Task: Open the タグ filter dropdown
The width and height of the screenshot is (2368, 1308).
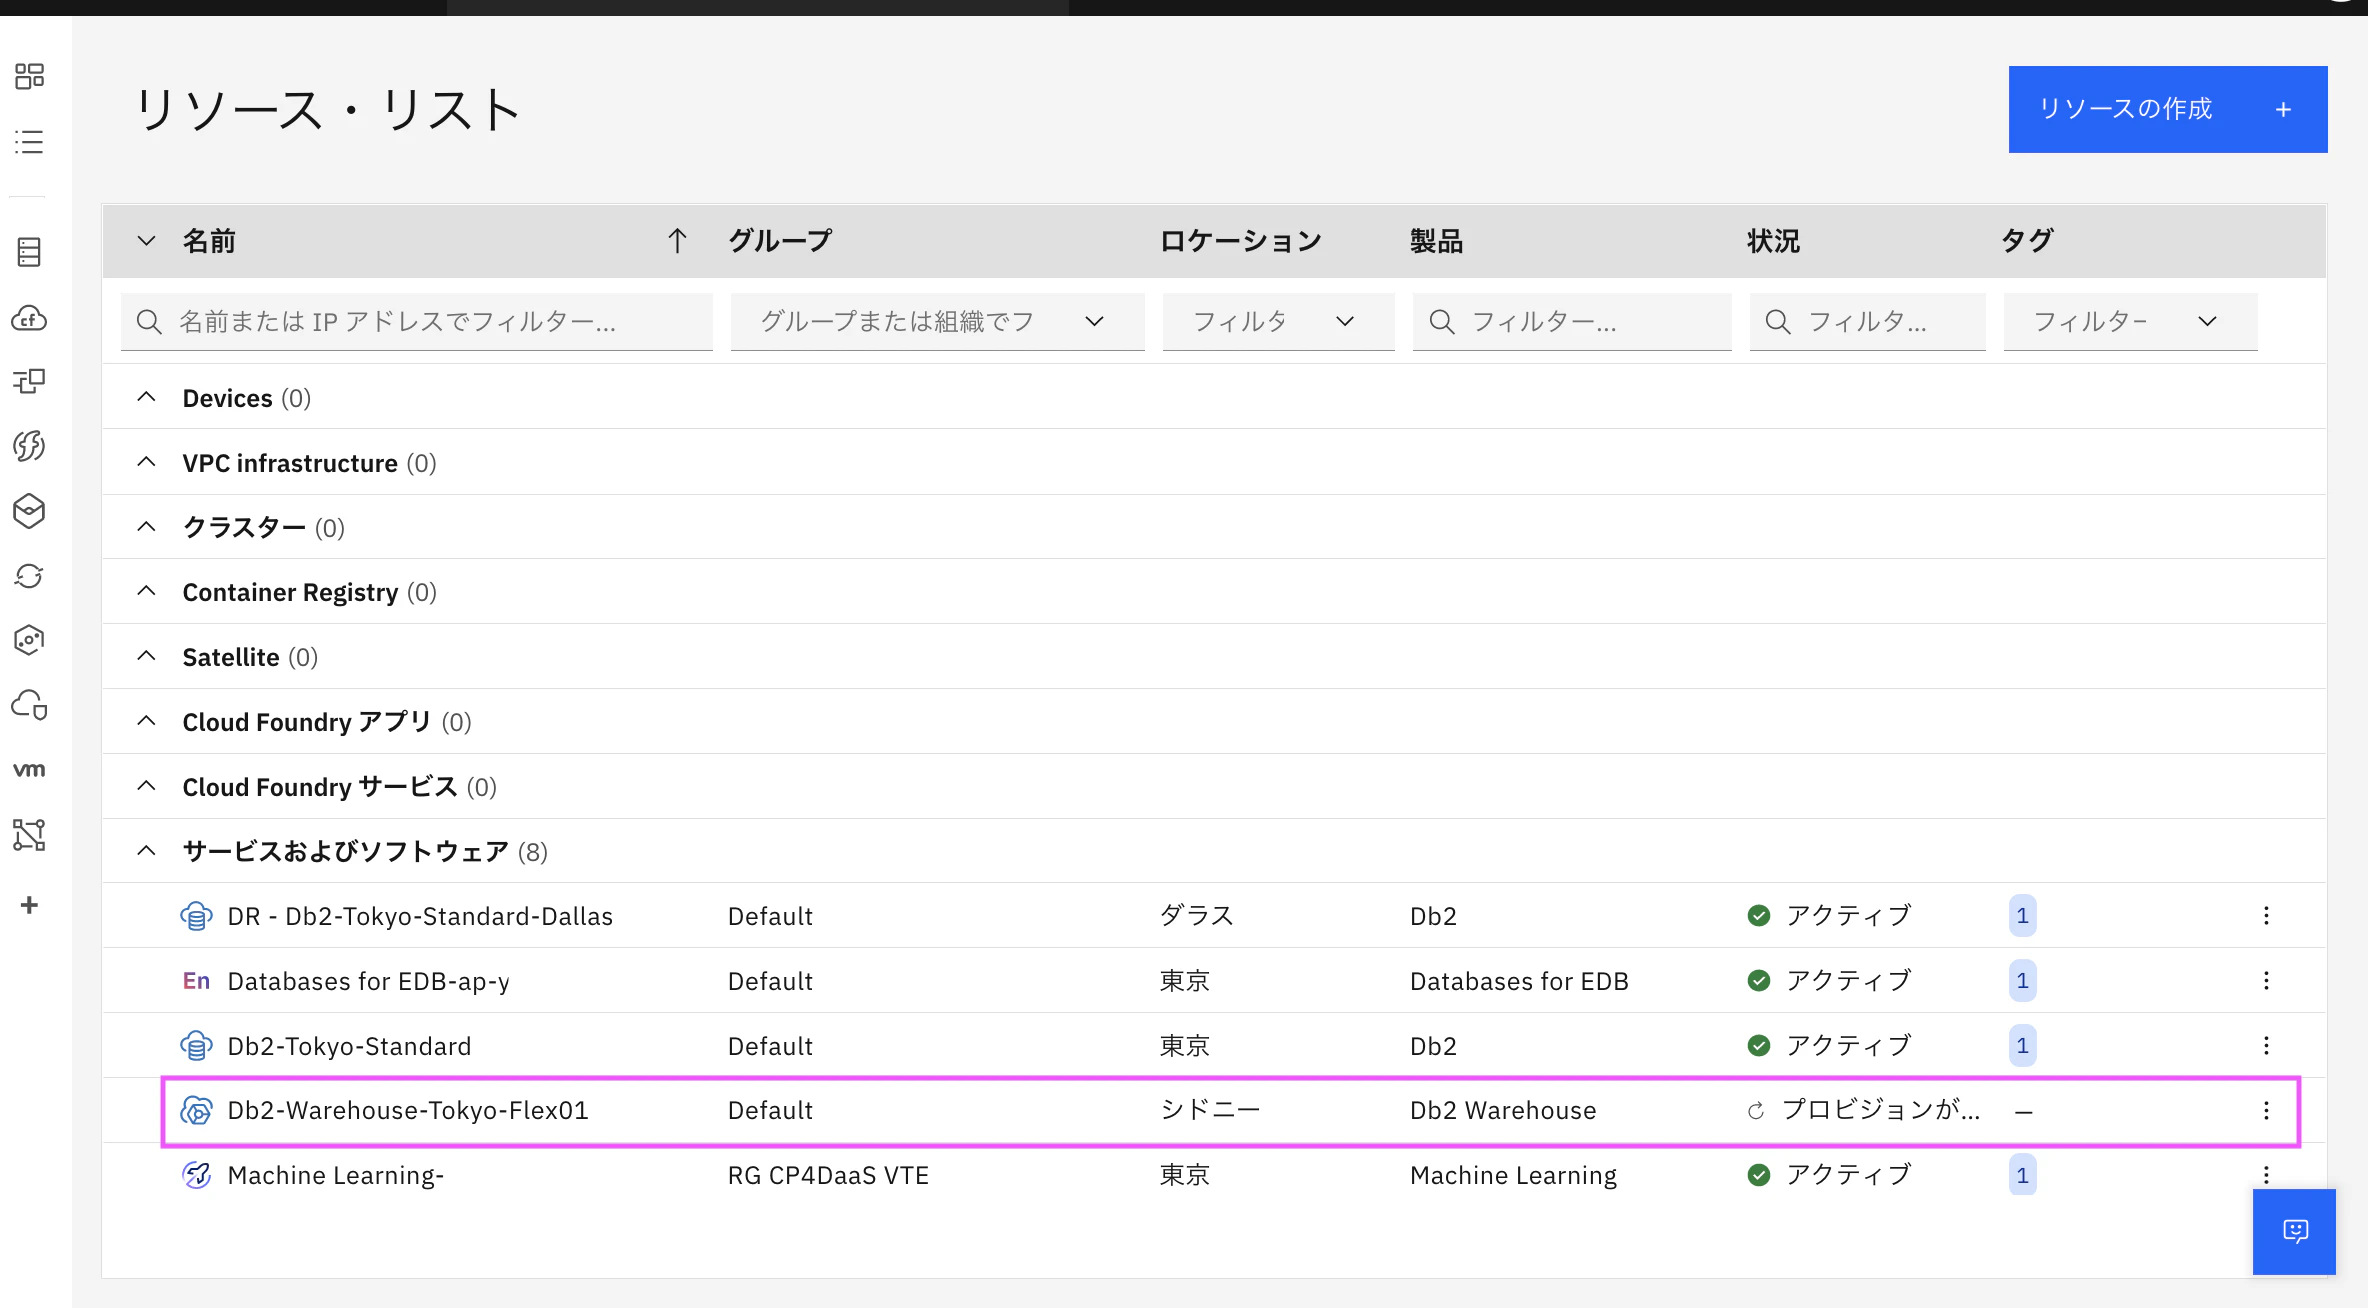Action: tap(2129, 322)
